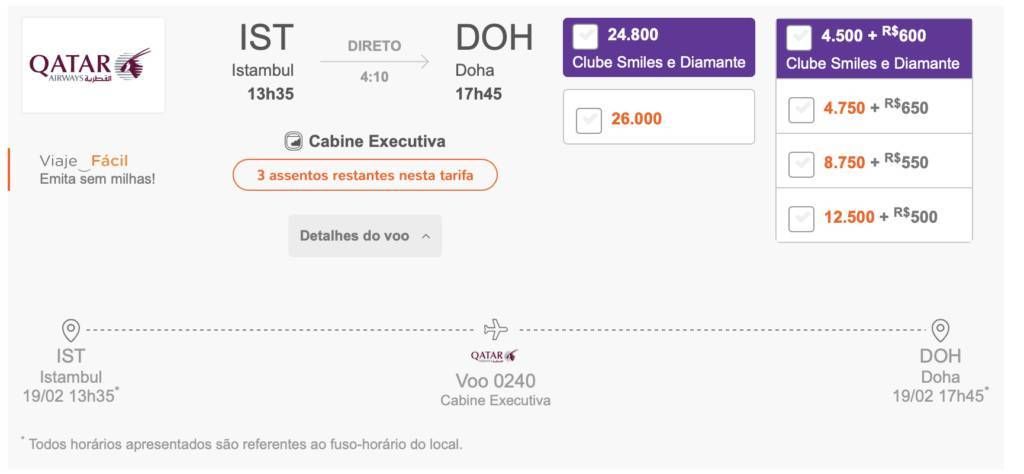Tick the 4.750 + R$650 fare checkbox
Image resolution: width=1024 pixels, height=474 pixels.
[x=801, y=110]
